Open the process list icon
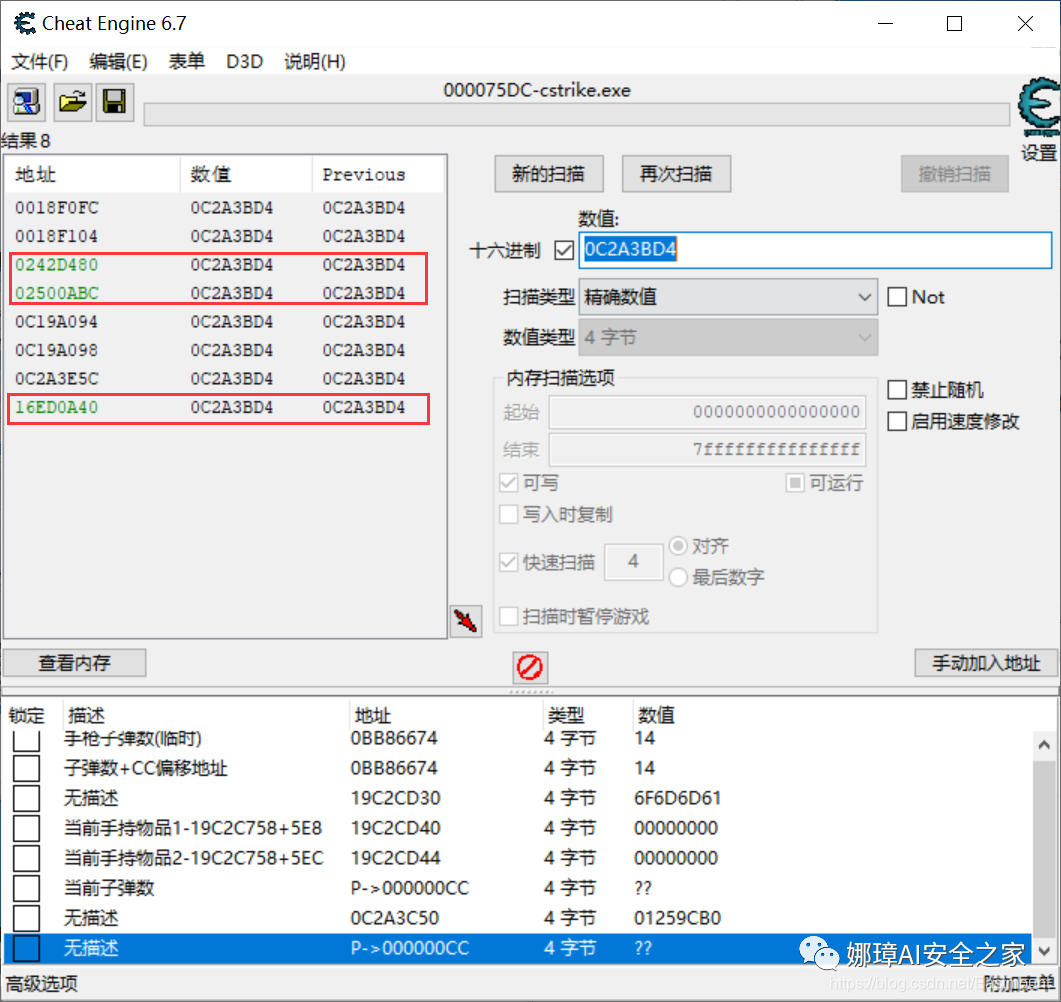This screenshot has width=1061, height=1002. click(x=26, y=102)
